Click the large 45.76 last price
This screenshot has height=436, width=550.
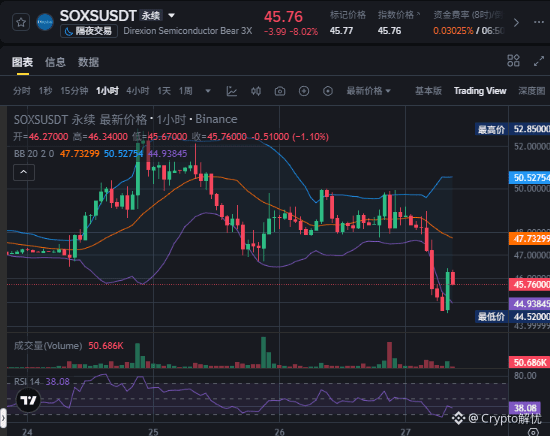point(283,17)
